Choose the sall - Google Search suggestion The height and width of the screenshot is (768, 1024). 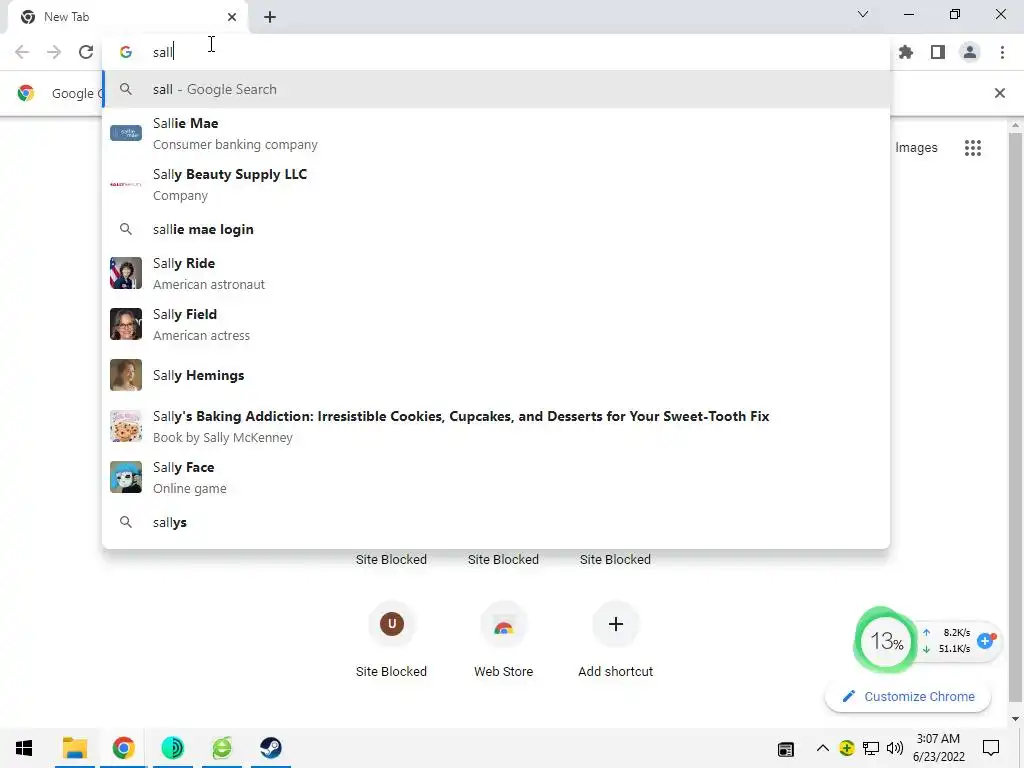click(496, 89)
